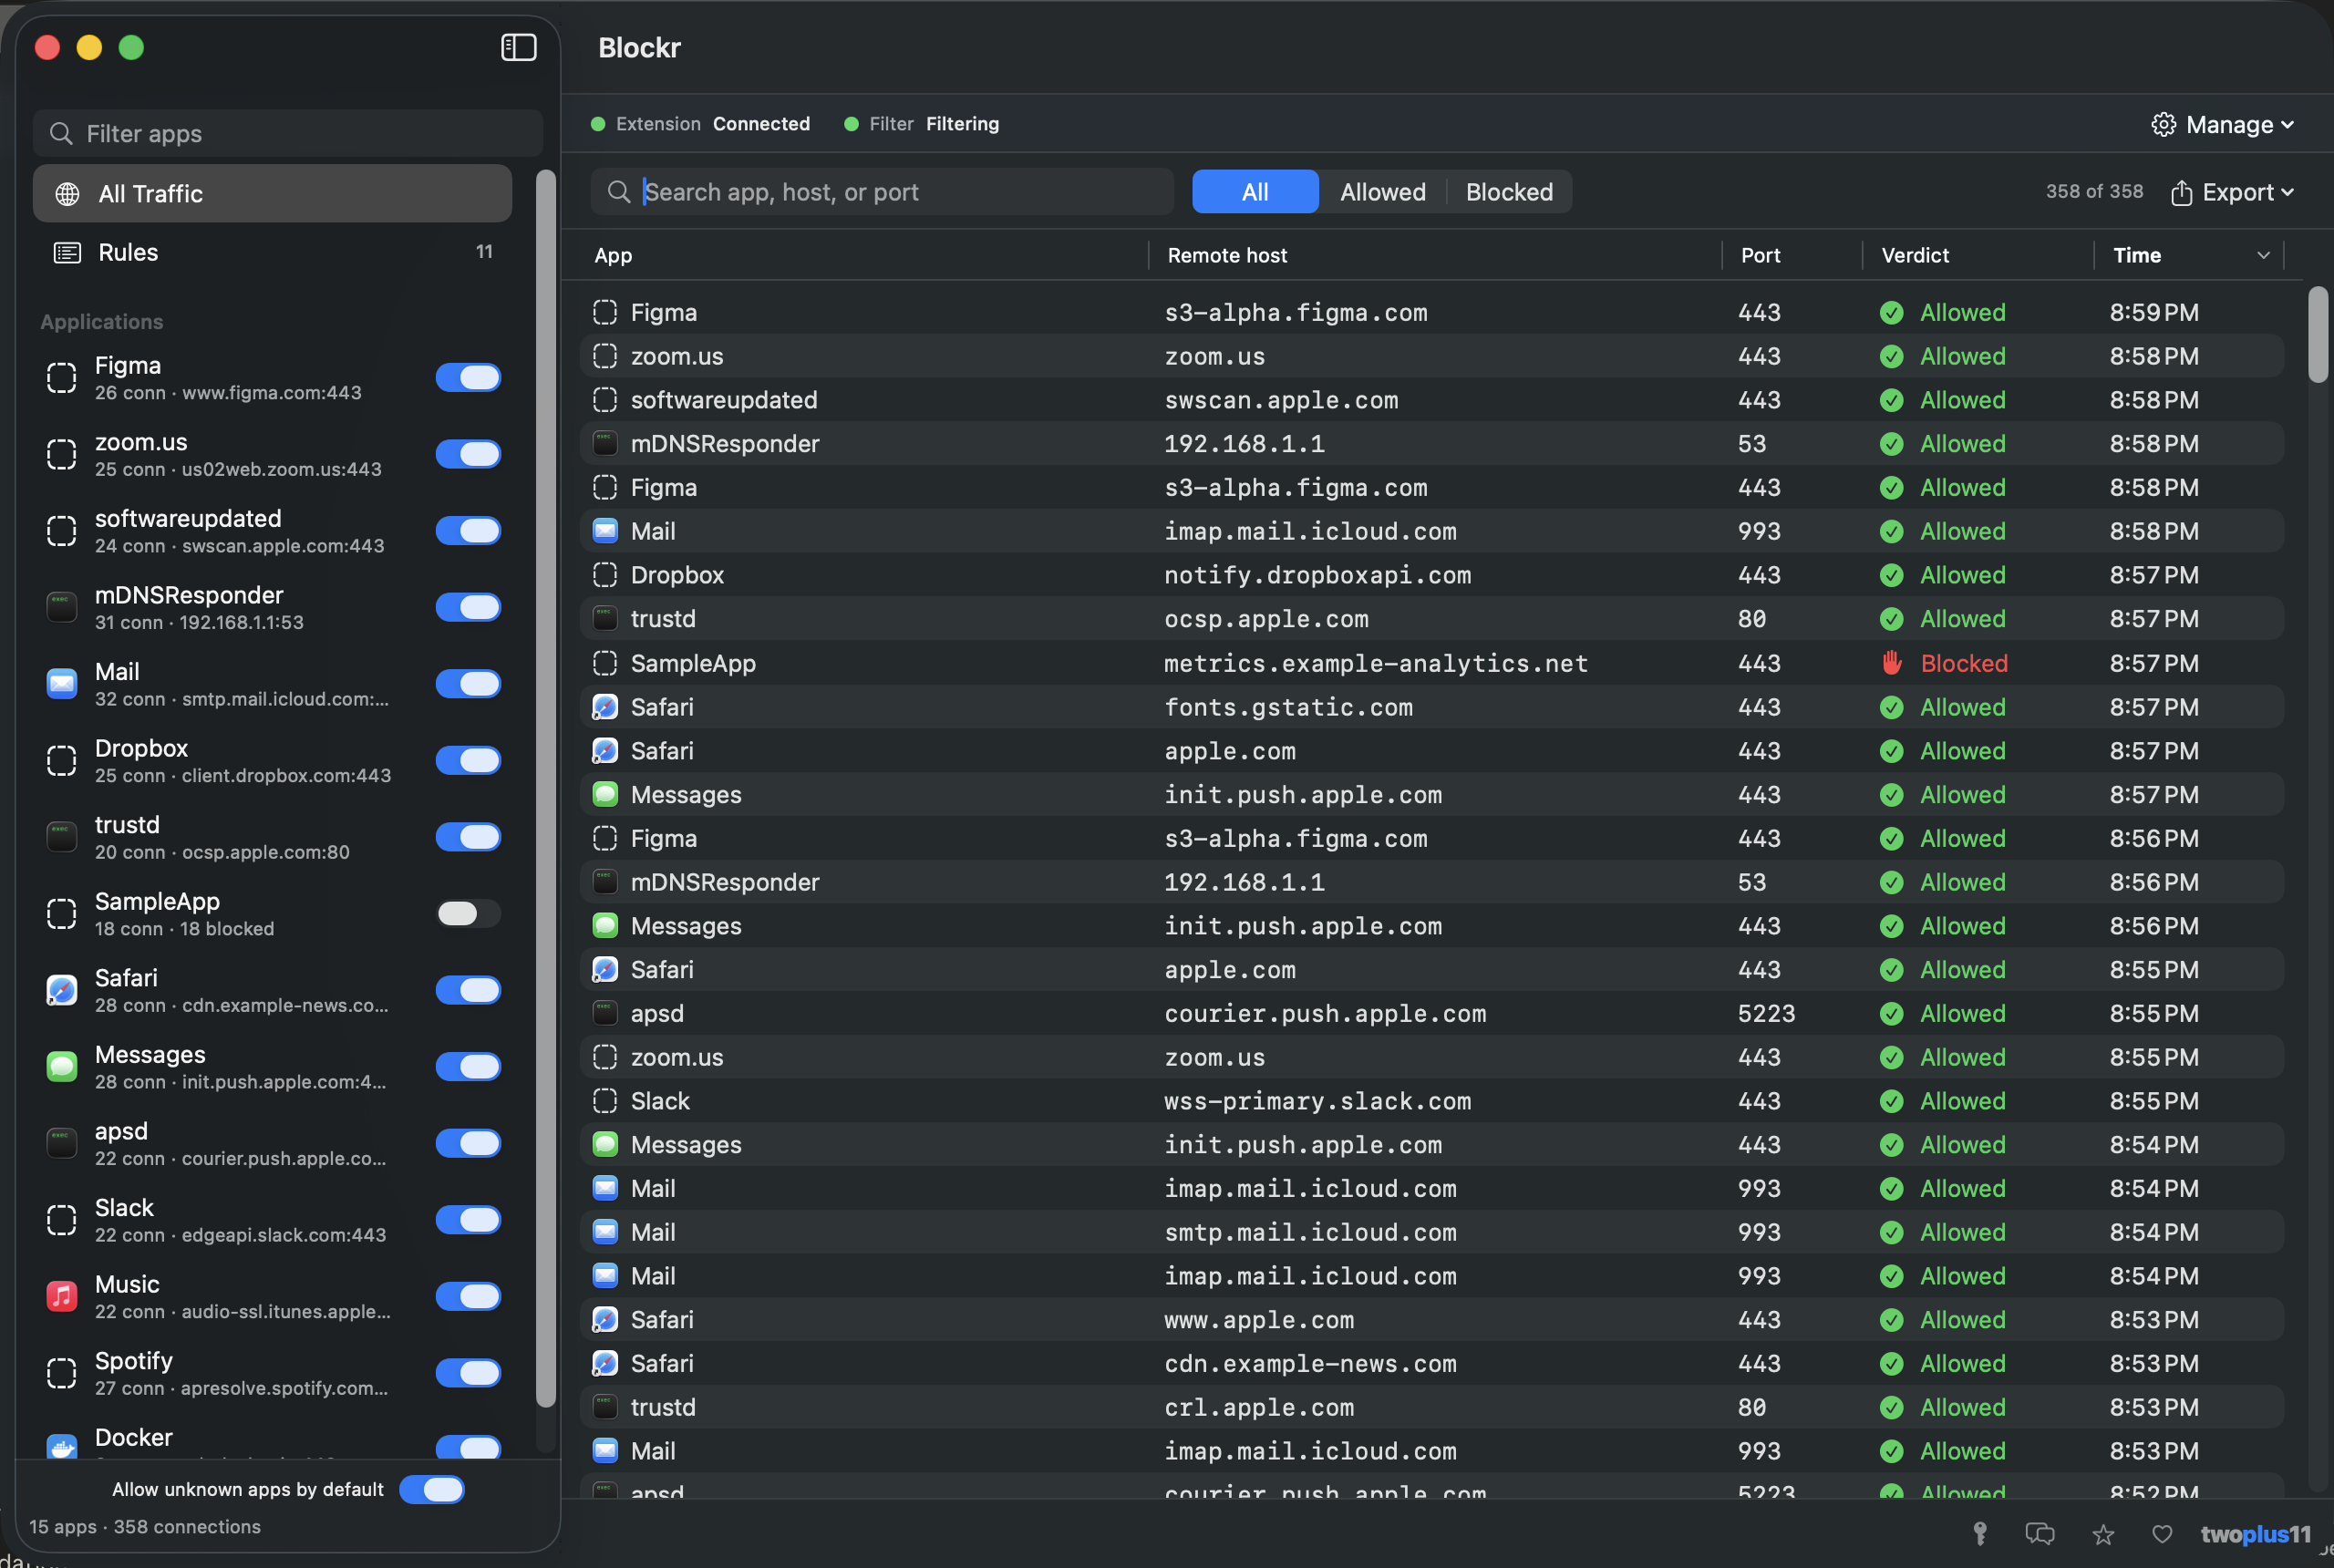Open the Export dropdown menu
Screen dimensions: 2334x1568
(2232, 192)
